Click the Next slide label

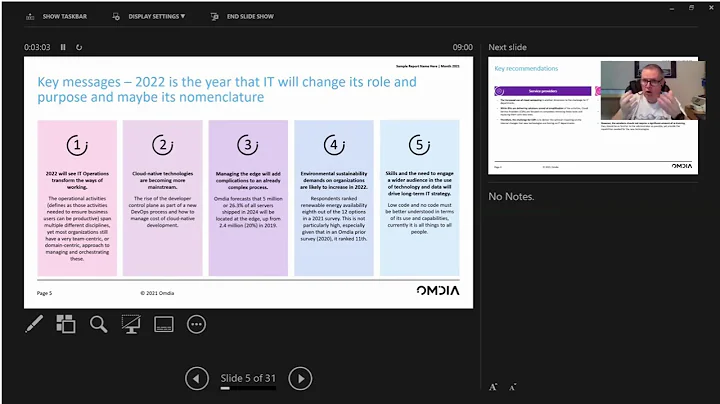coord(507,47)
